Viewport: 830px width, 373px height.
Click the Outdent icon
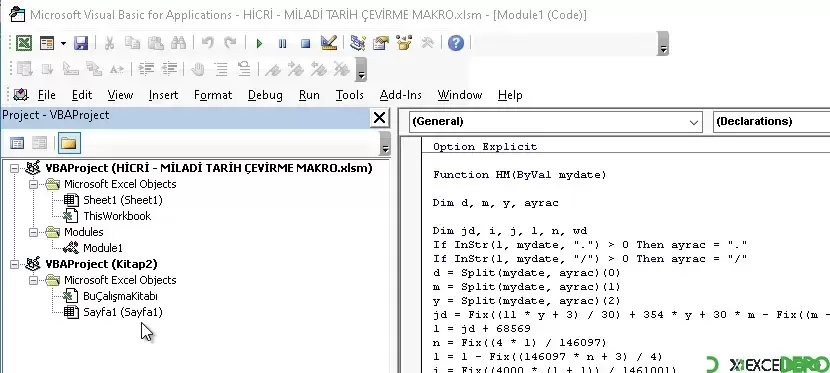pyautogui.click(x=169, y=69)
